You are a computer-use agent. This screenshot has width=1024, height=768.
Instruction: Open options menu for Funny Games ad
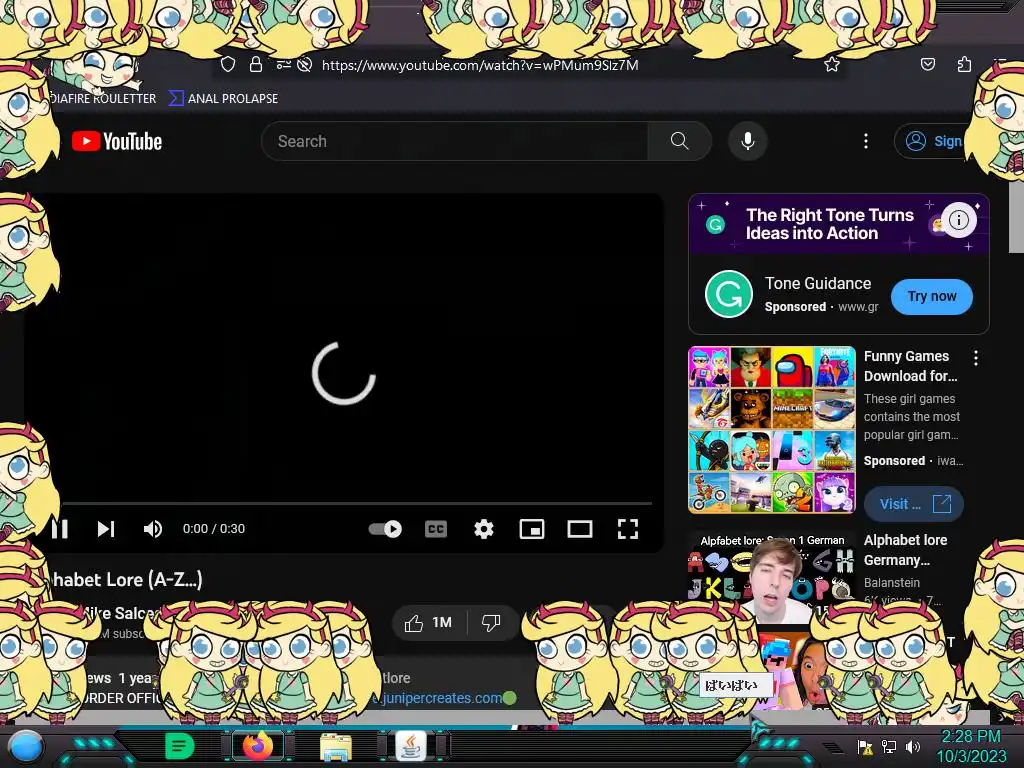(x=976, y=358)
